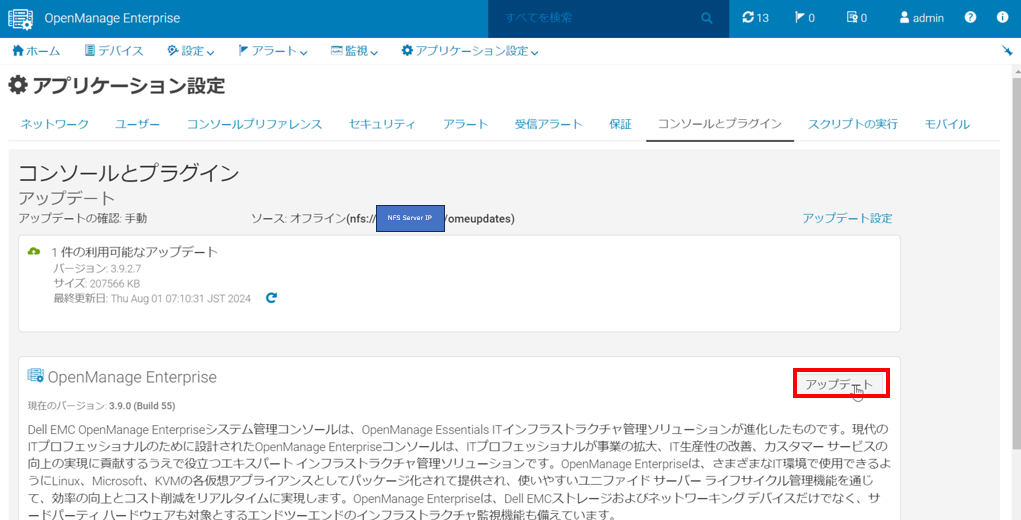
Task: Expand the アラート dropdown menu
Action: coord(273,51)
